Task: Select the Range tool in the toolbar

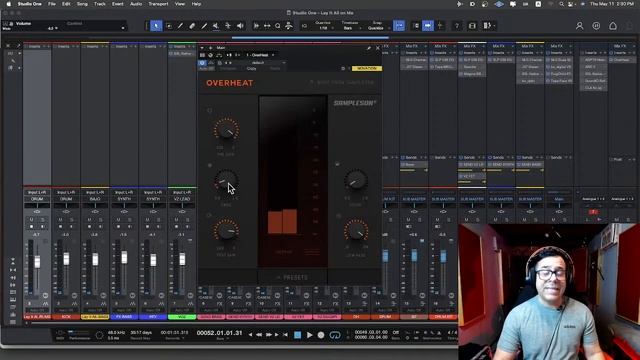Action: 169,26
